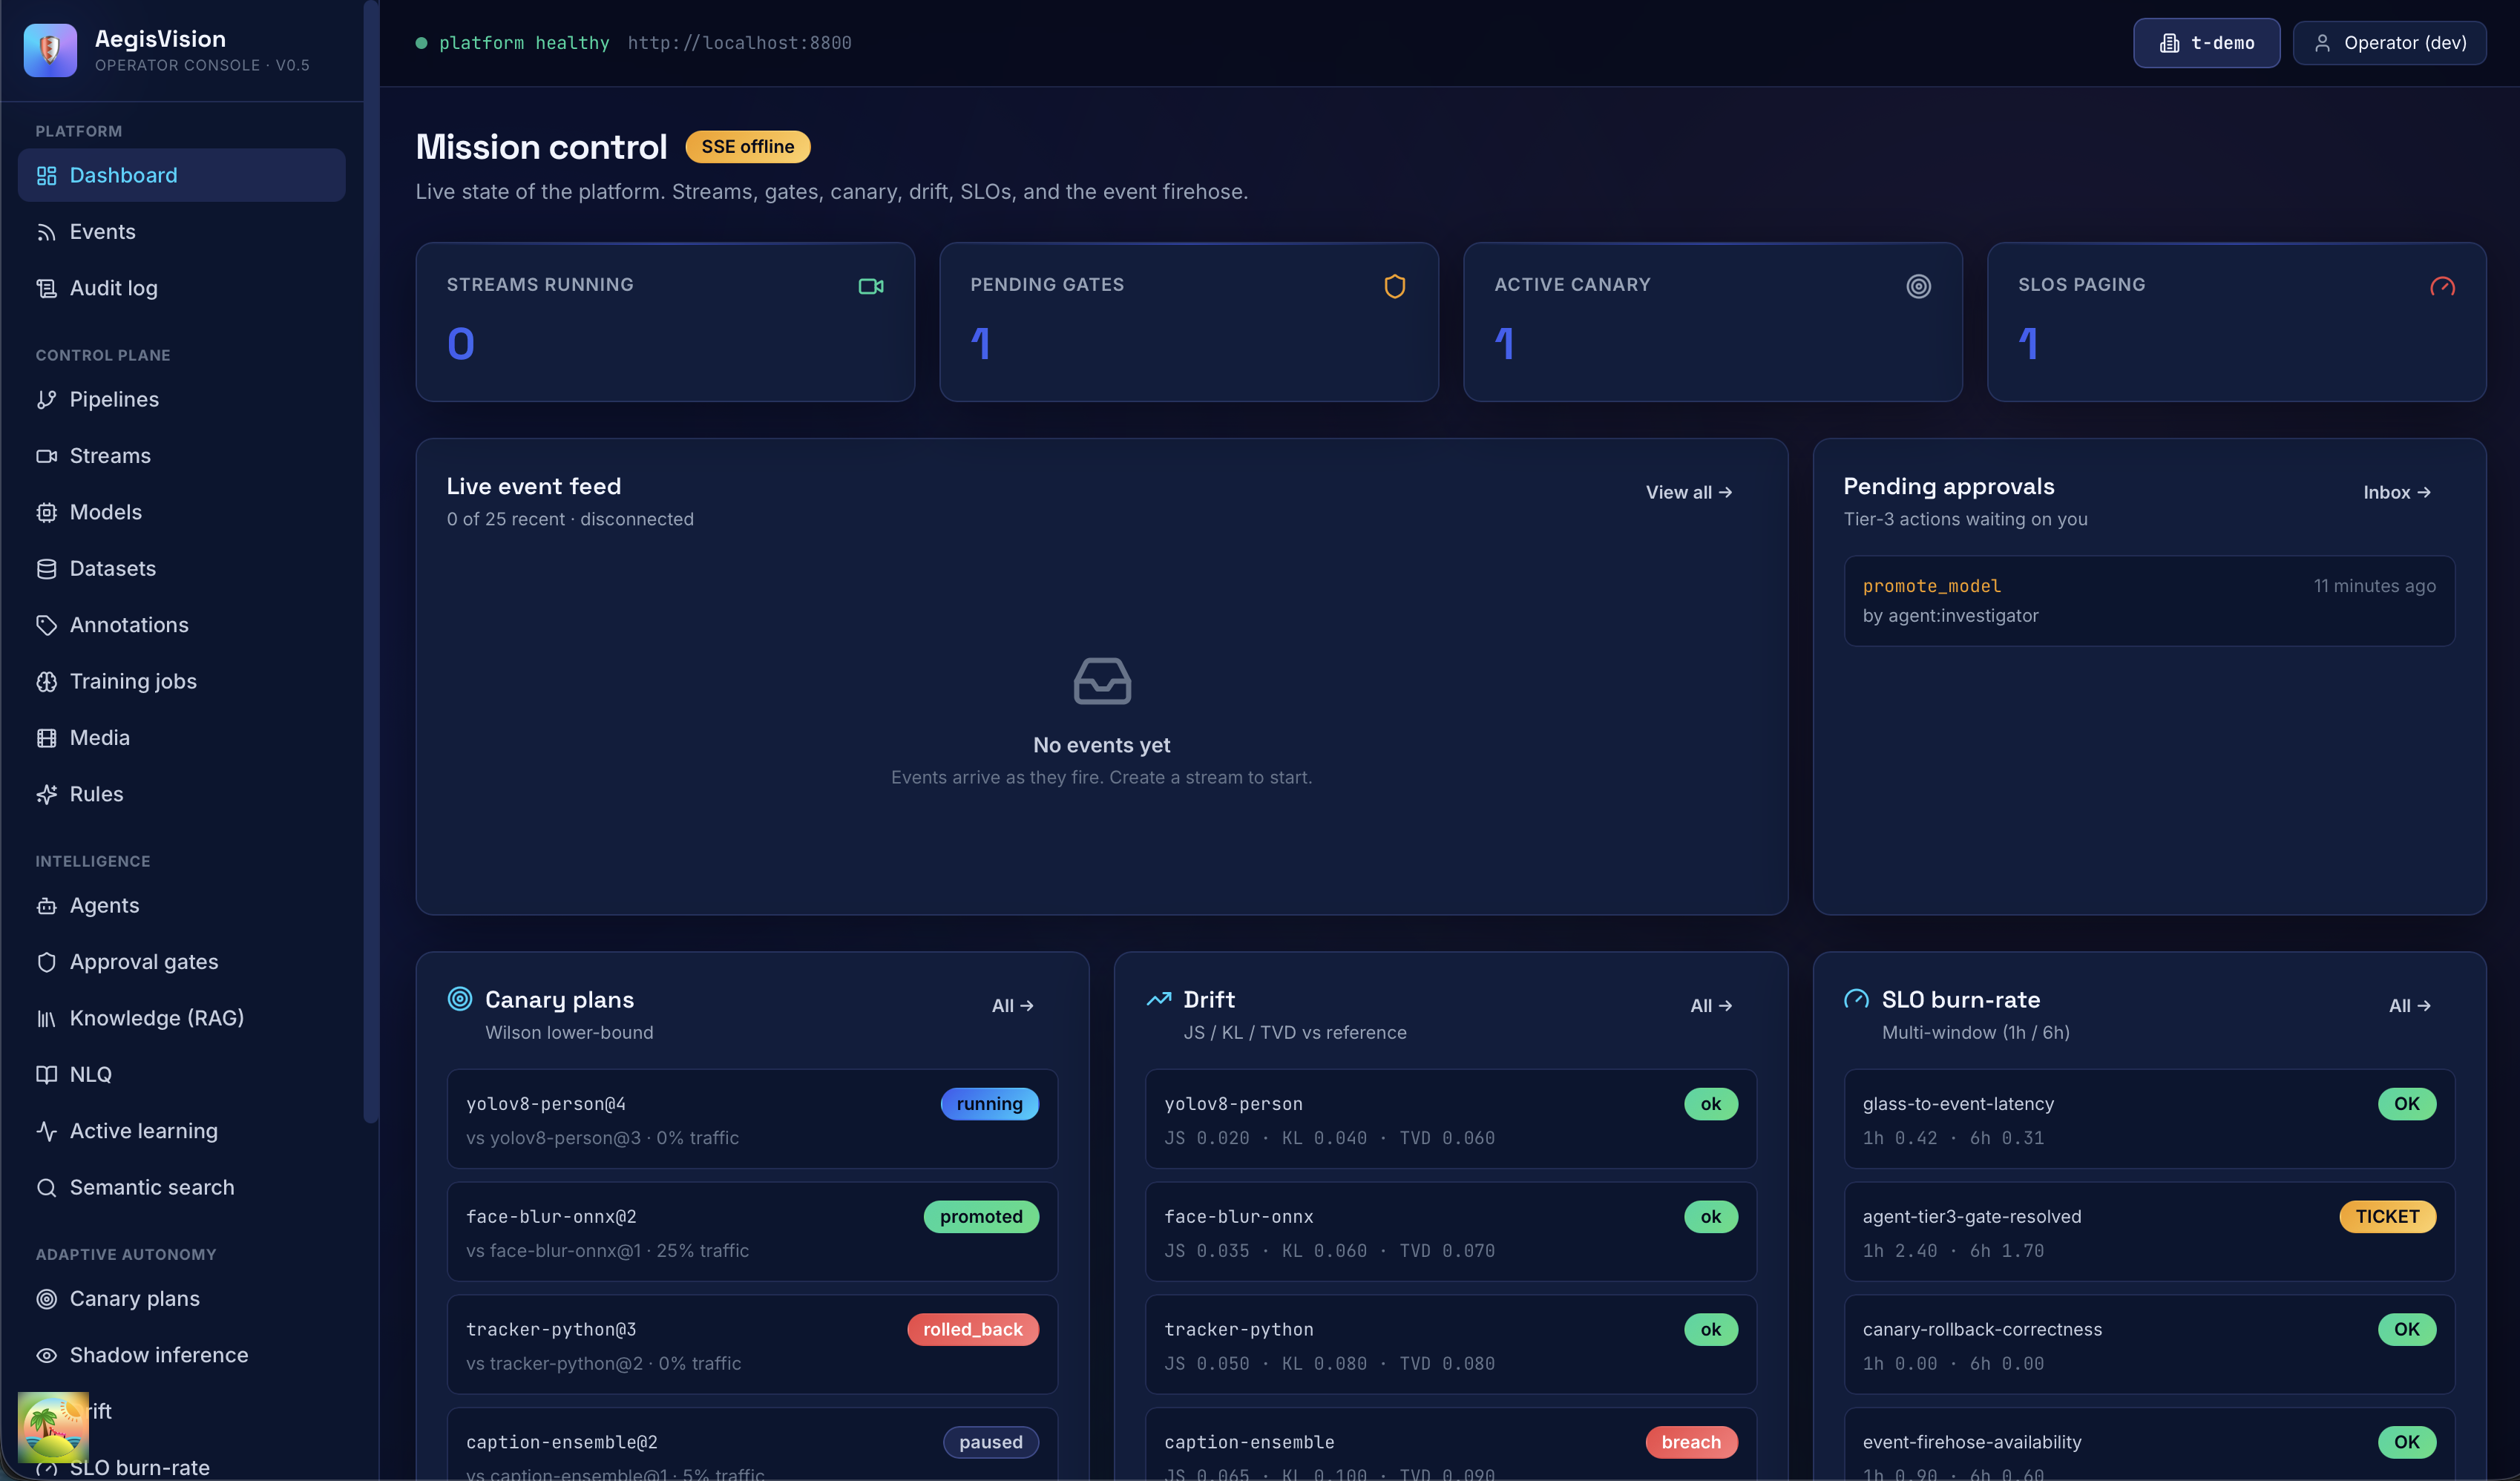Click All link in Drift panel
This screenshot has height=1481, width=2520.
click(x=1711, y=1006)
